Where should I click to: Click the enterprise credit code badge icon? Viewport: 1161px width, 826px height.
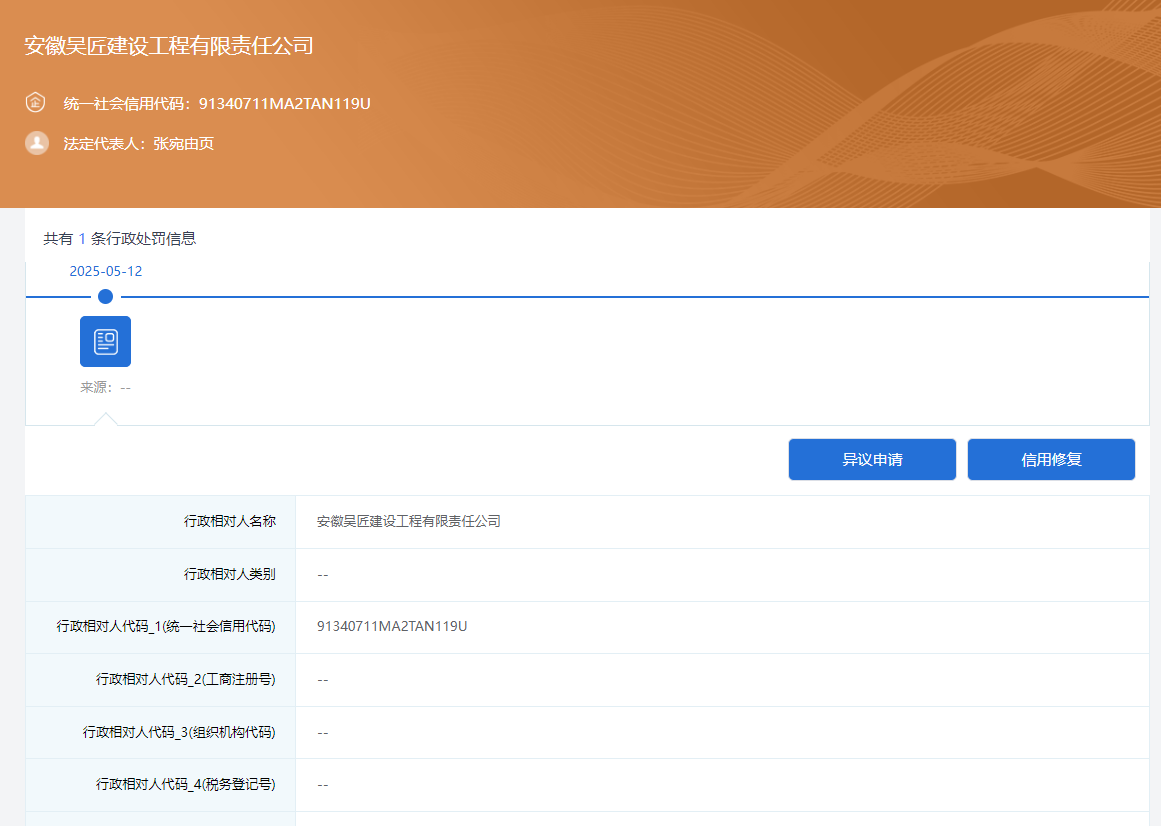[36, 102]
